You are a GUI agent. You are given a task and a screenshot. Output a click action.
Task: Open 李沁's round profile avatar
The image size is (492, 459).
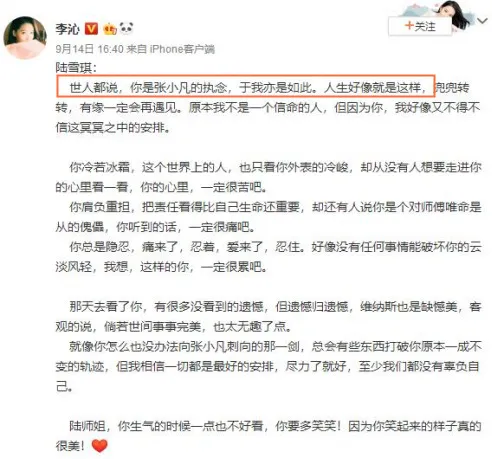[x=25, y=38]
